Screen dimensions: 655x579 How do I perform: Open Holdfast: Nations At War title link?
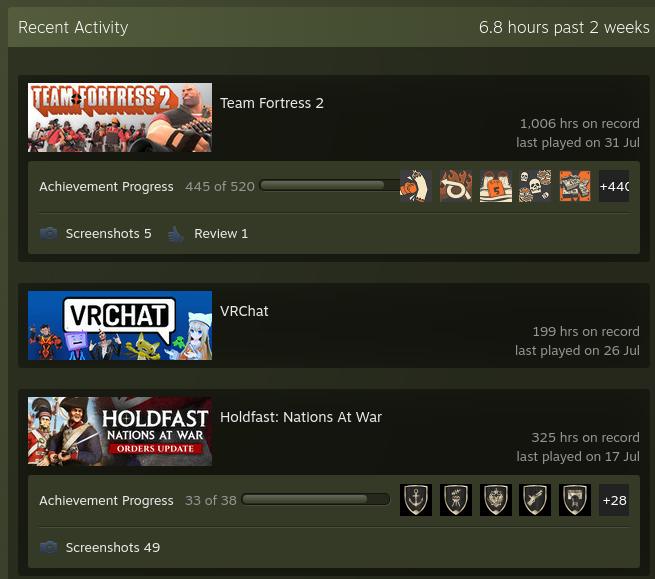tap(301, 417)
